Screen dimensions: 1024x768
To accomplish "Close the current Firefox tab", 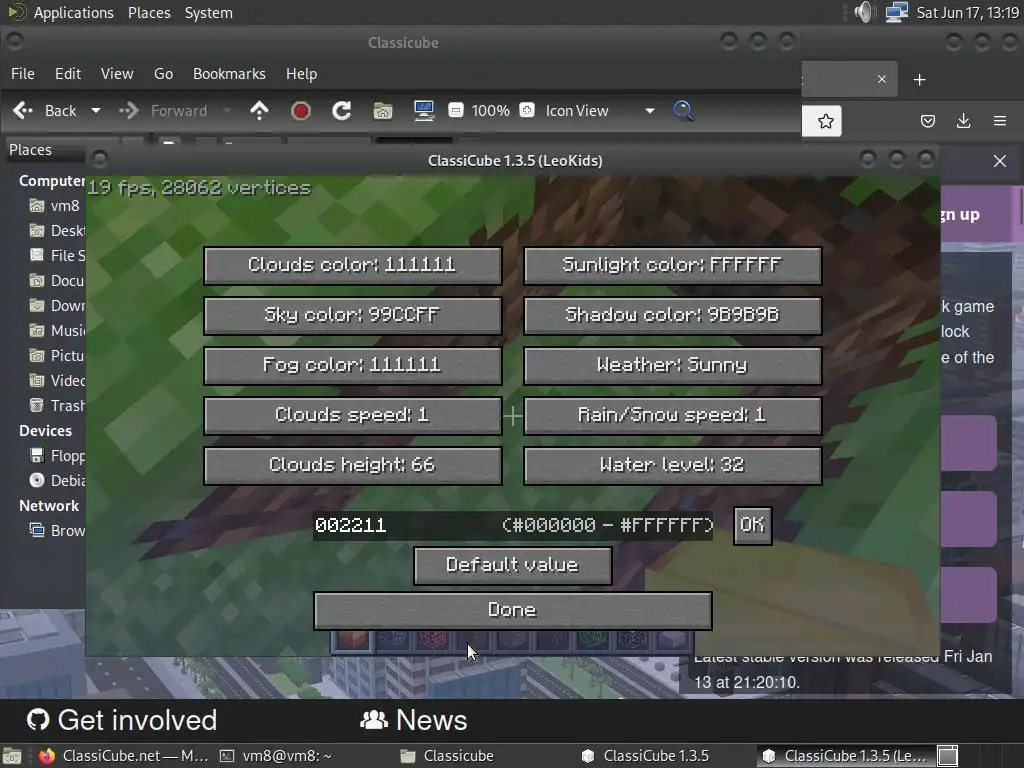I will click(882, 79).
